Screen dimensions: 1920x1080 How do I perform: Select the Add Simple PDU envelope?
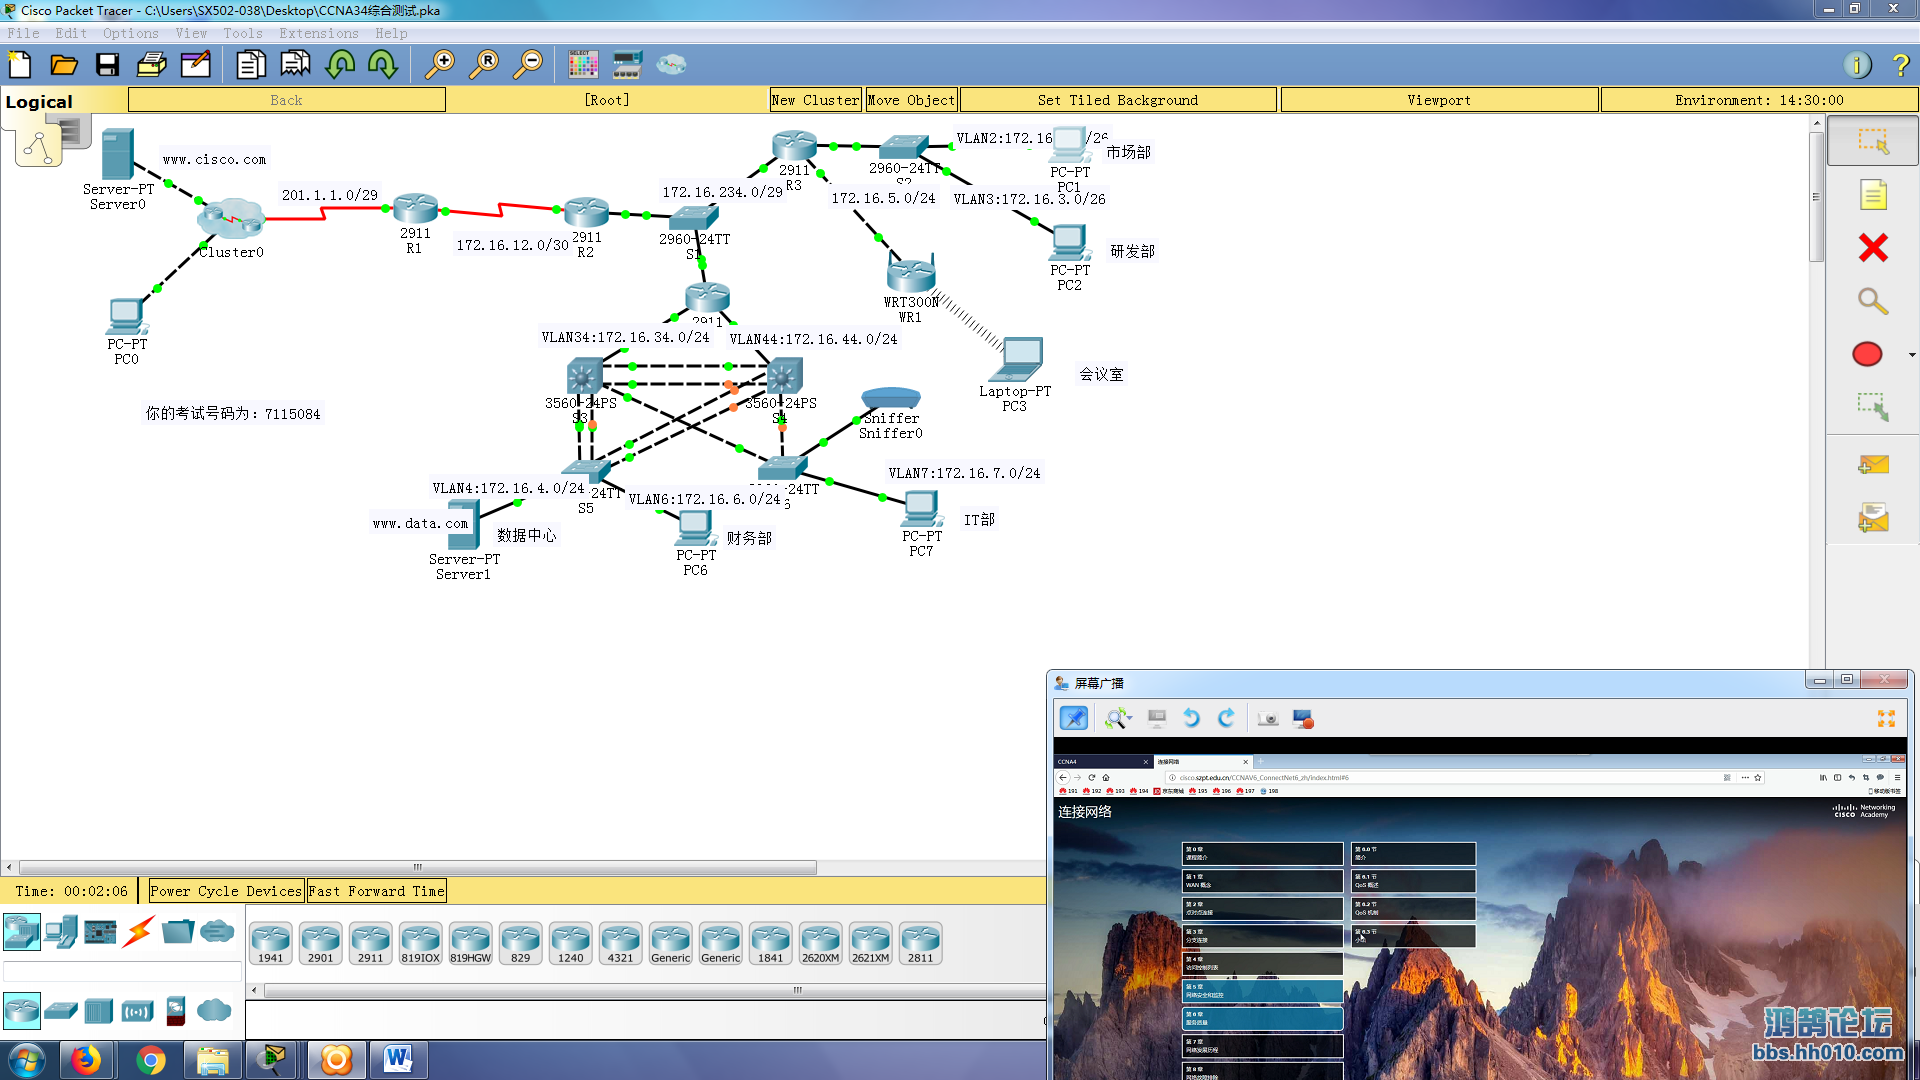[x=1872, y=465]
